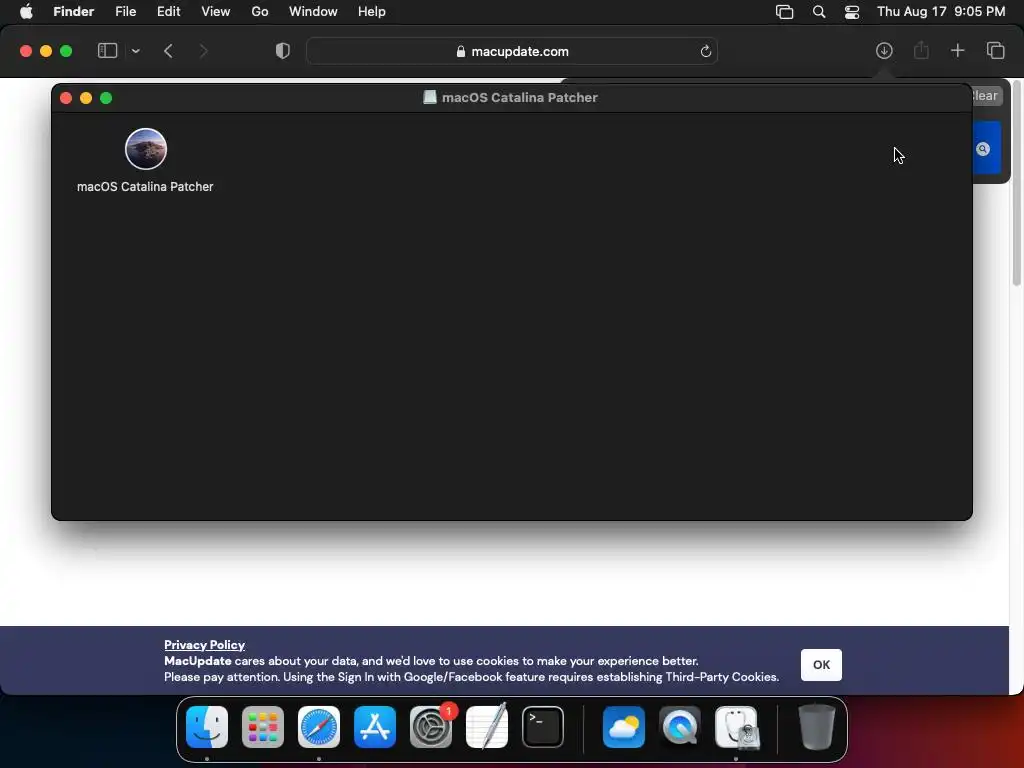The height and width of the screenshot is (768, 1024).
Task: Open Launchpad from the Dock
Action: pyautogui.click(x=263, y=727)
